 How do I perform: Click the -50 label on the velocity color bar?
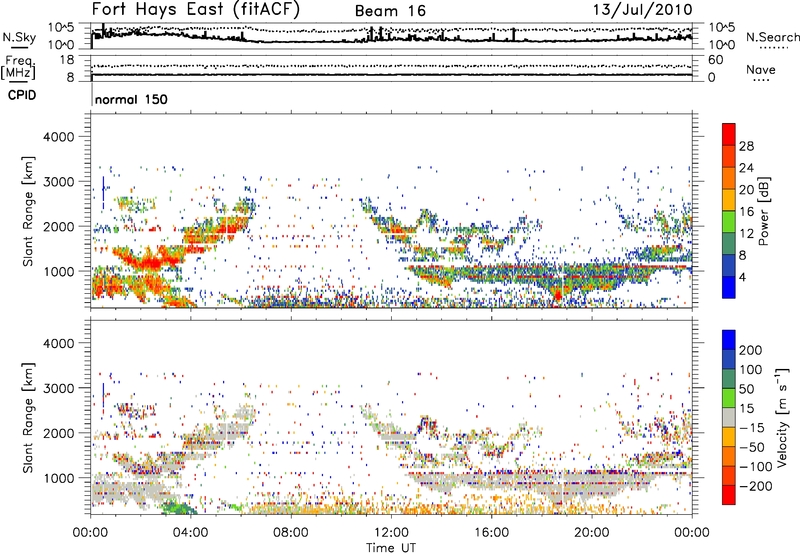click(x=752, y=447)
